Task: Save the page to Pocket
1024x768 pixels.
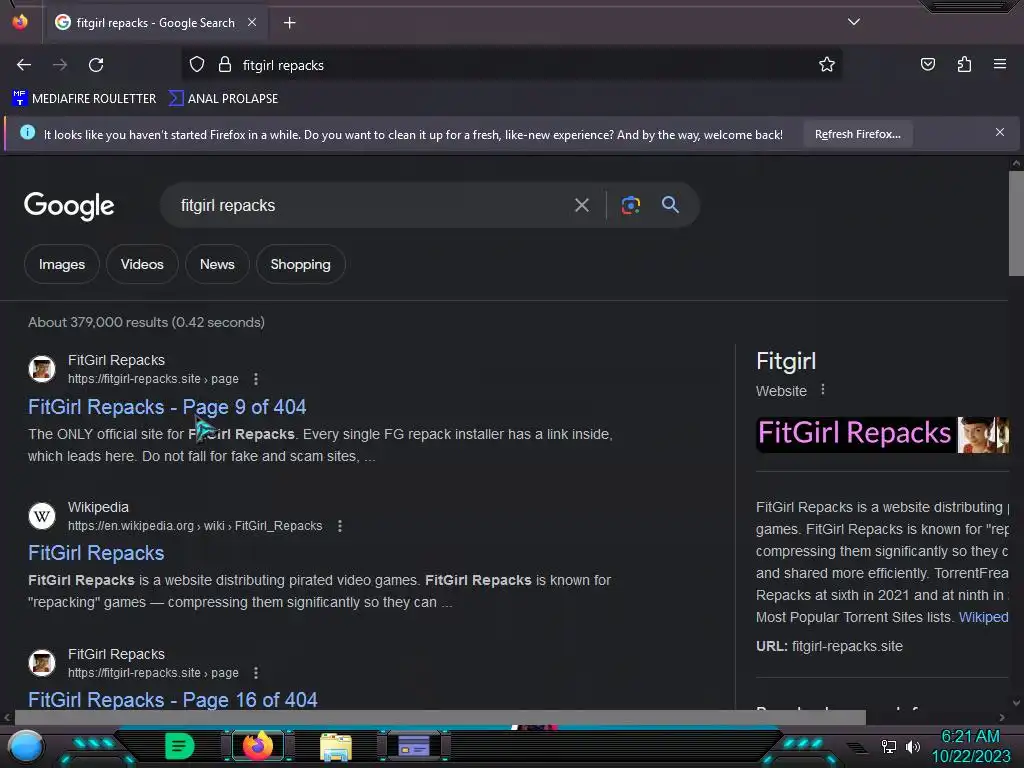Action: pyautogui.click(x=927, y=65)
